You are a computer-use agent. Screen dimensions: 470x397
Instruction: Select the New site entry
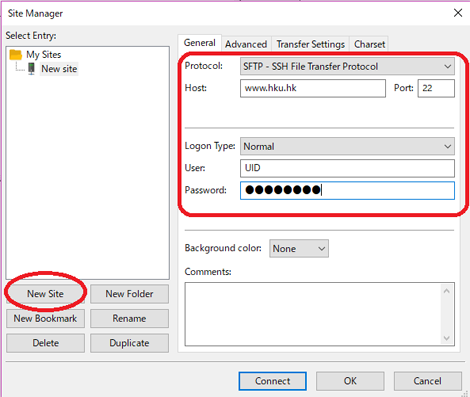tap(59, 69)
